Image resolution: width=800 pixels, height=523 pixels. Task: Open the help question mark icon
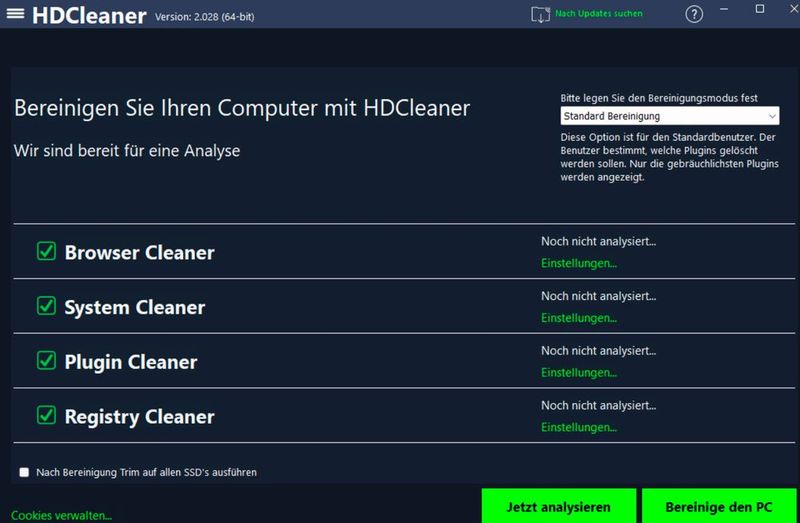[x=694, y=14]
